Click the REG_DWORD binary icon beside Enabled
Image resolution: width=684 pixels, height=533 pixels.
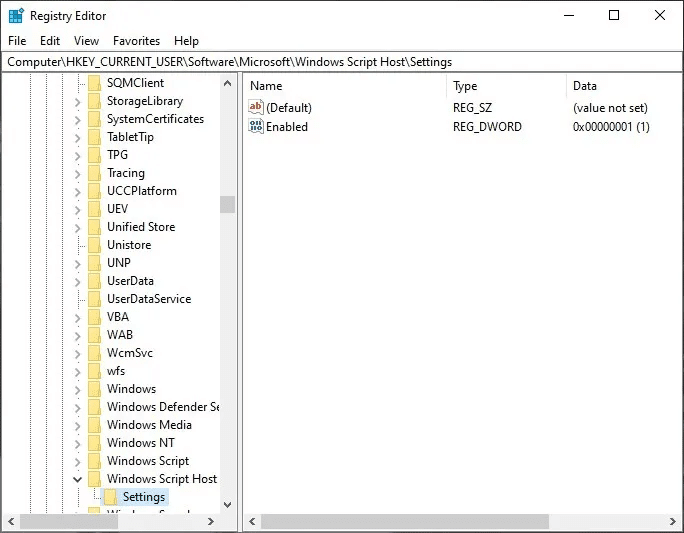[x=256, y=127]
